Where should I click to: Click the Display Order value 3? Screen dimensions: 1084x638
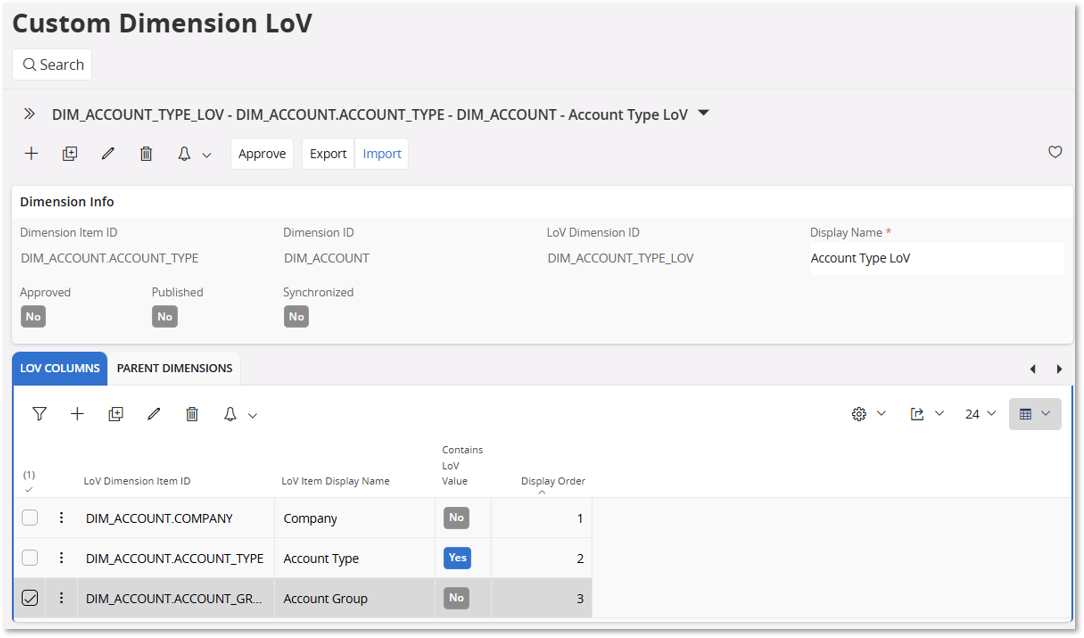[580, 599]
